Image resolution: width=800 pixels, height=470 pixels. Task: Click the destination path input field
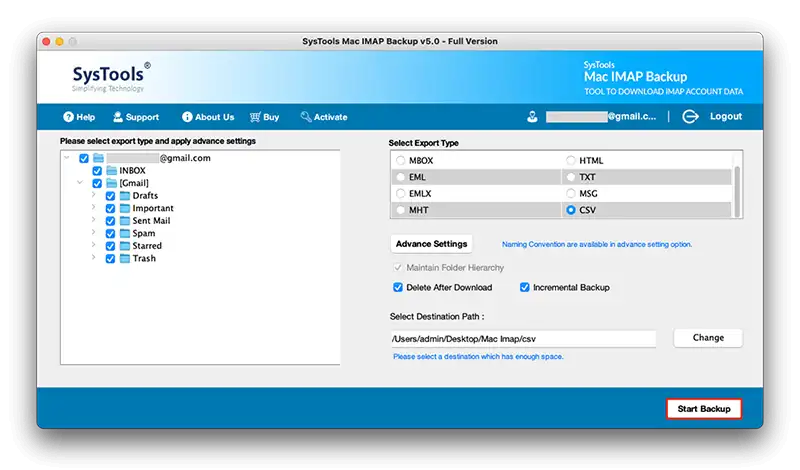tap(523, 339)
